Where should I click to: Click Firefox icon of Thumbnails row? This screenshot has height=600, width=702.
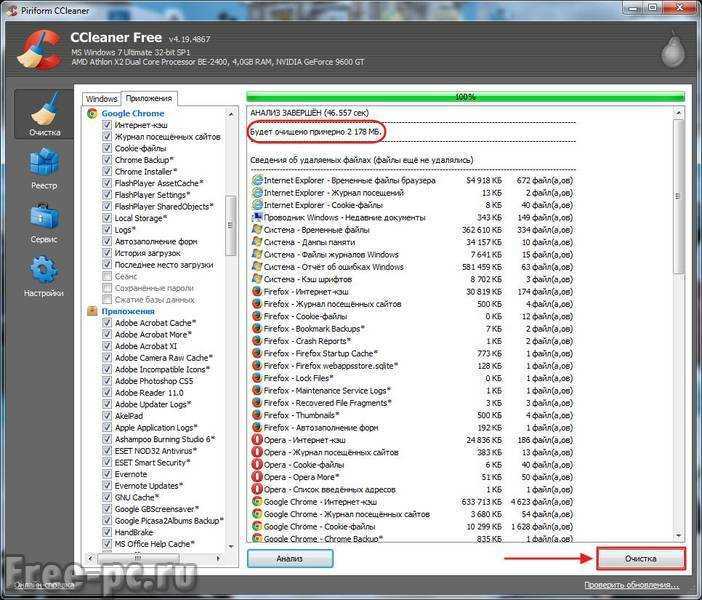pos(257,415)
